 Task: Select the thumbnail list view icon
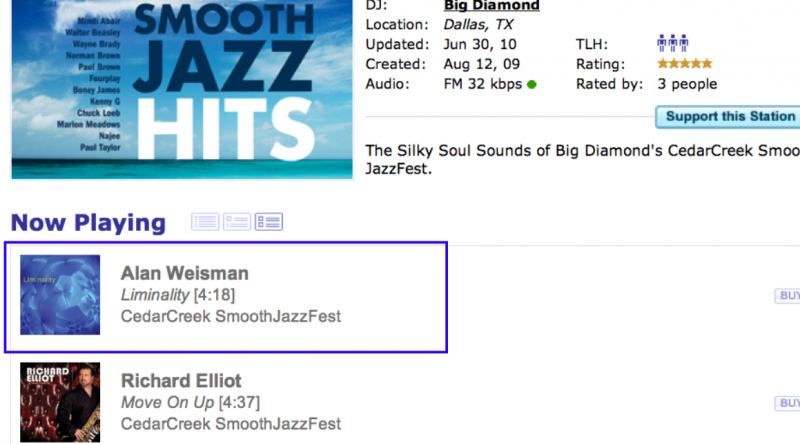269,222
